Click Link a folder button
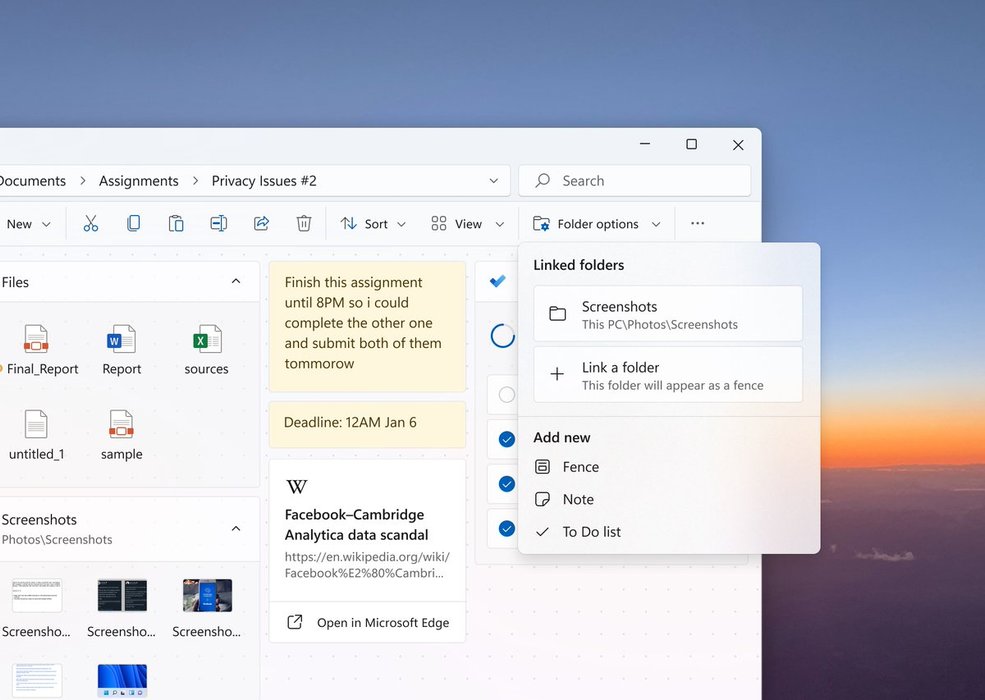 667,375
